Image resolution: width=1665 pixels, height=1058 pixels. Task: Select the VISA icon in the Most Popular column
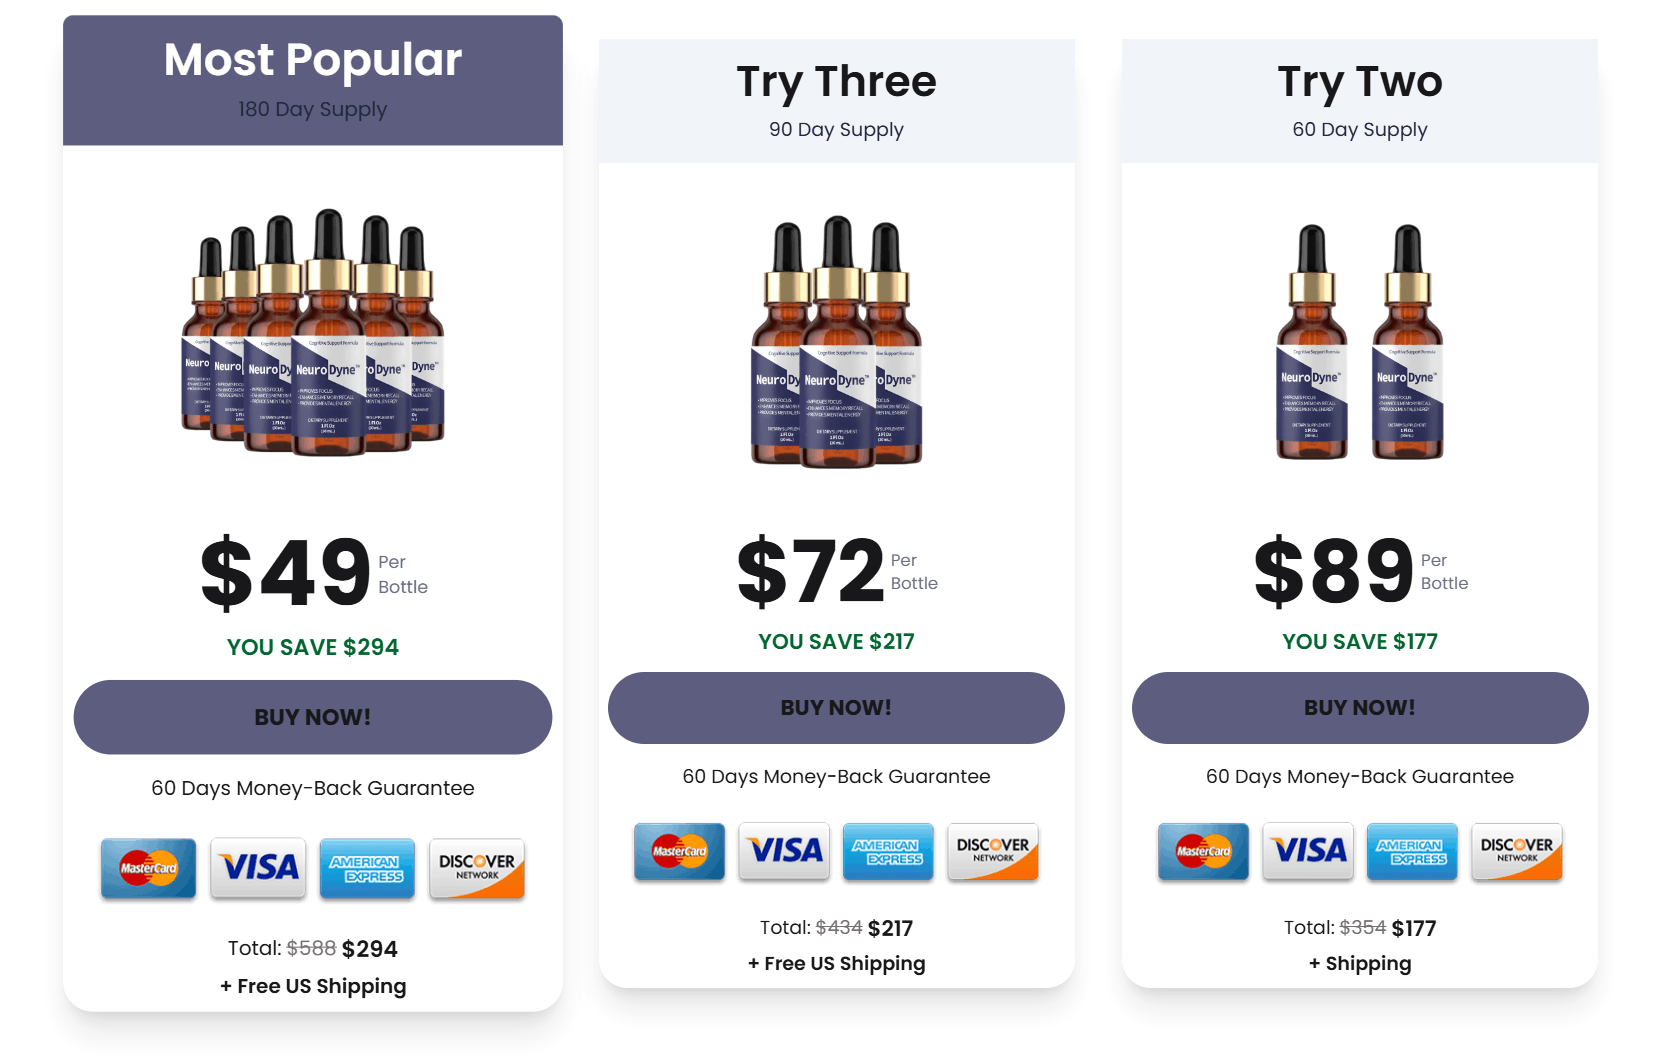coord(258,868)
